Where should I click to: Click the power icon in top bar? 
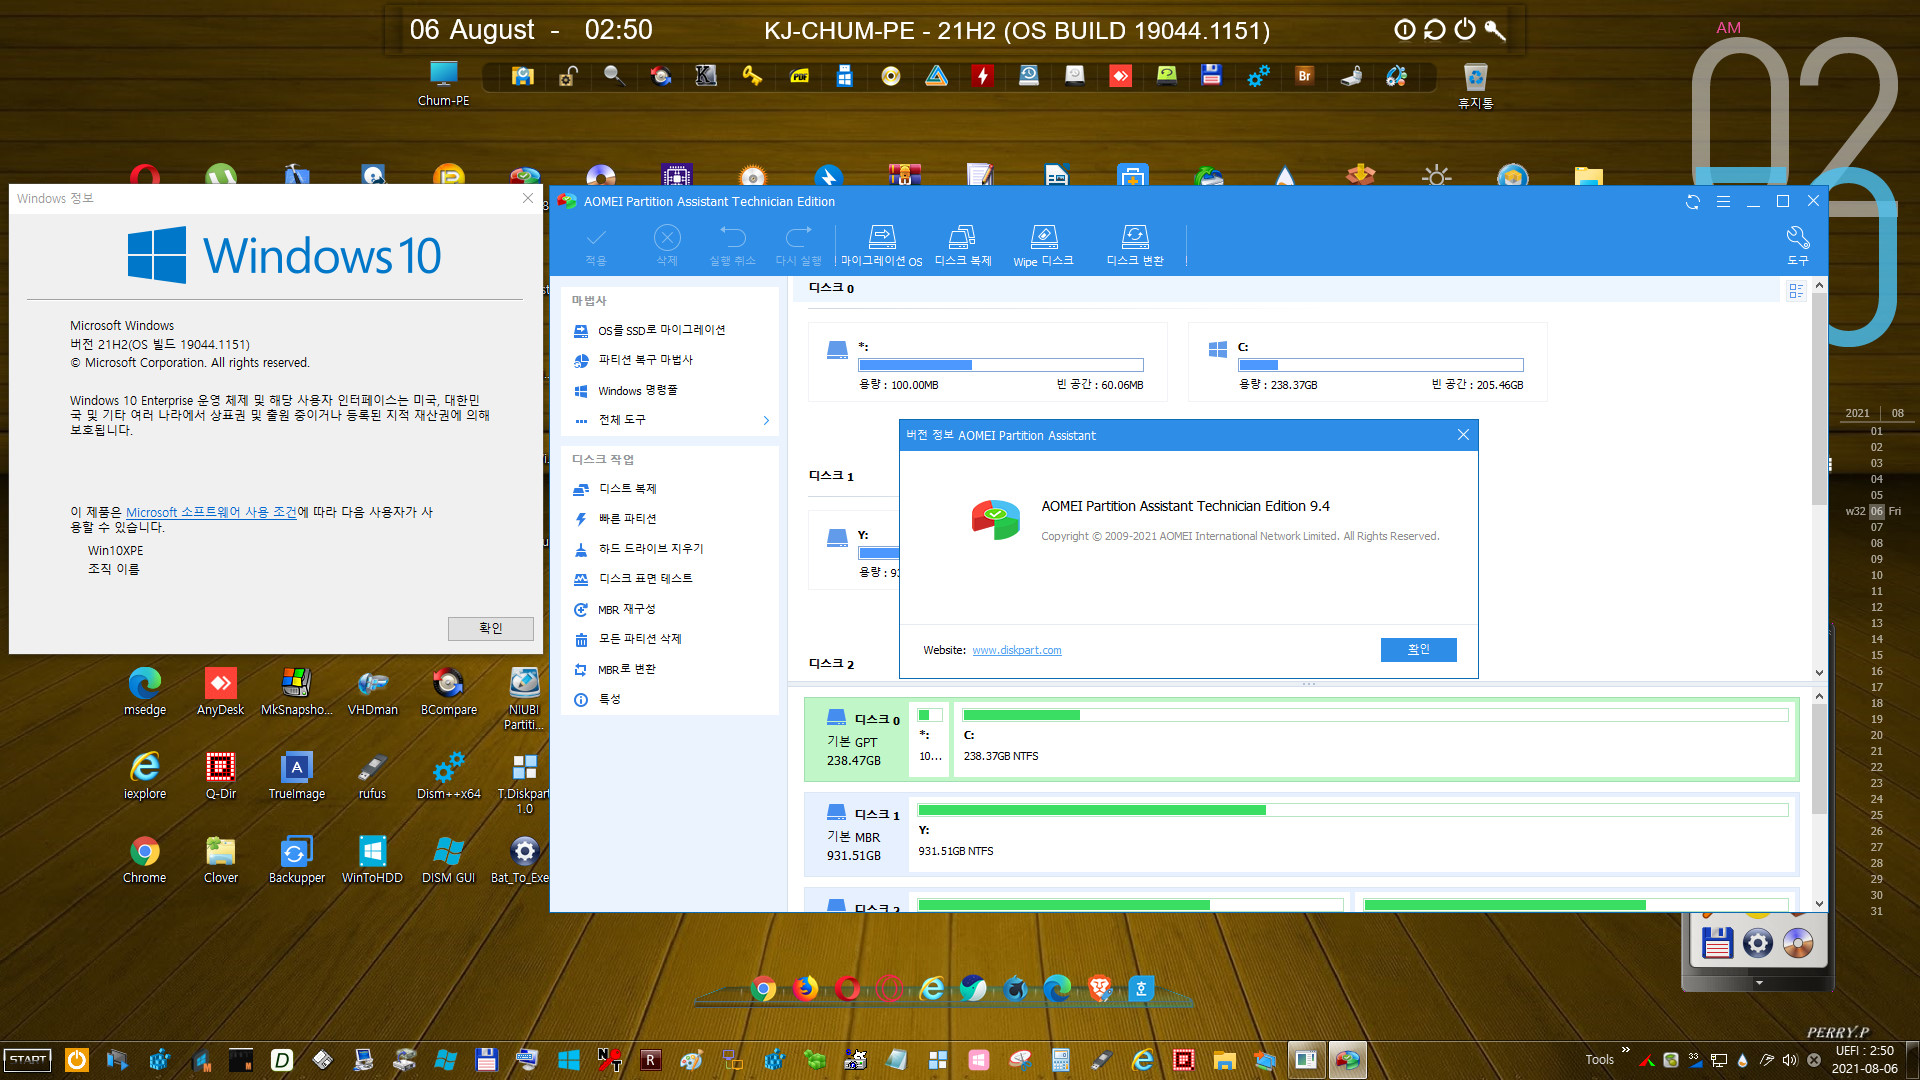coord(1464,30)
